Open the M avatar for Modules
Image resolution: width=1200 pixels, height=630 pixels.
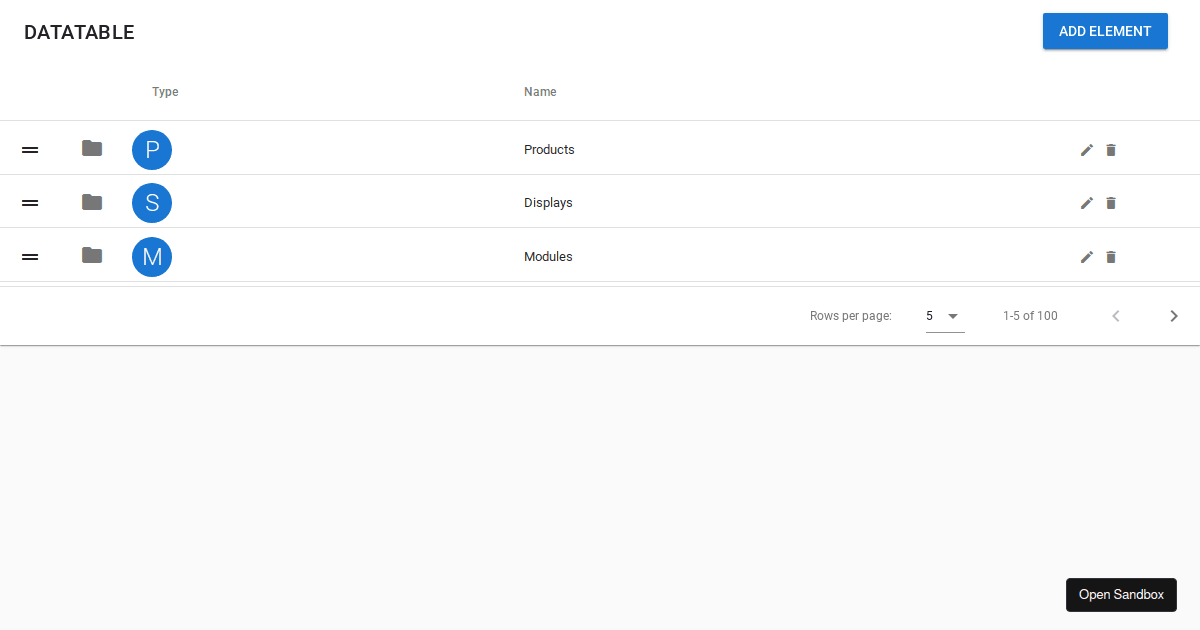152,256
